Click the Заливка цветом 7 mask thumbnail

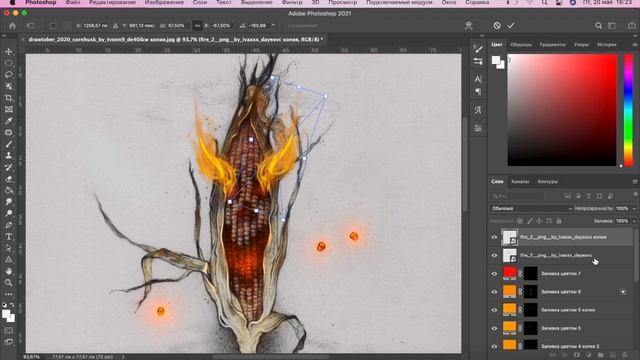(531, 273)
